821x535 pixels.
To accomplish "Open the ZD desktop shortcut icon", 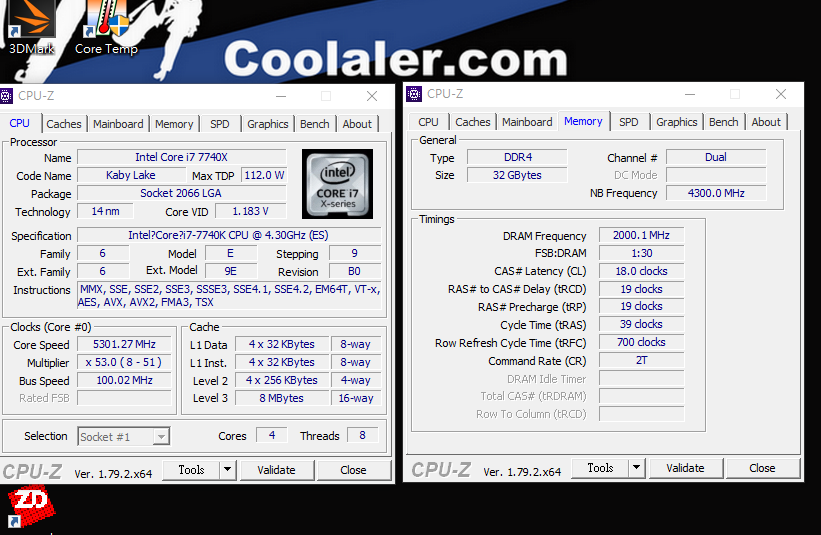I will coord(30,505).
